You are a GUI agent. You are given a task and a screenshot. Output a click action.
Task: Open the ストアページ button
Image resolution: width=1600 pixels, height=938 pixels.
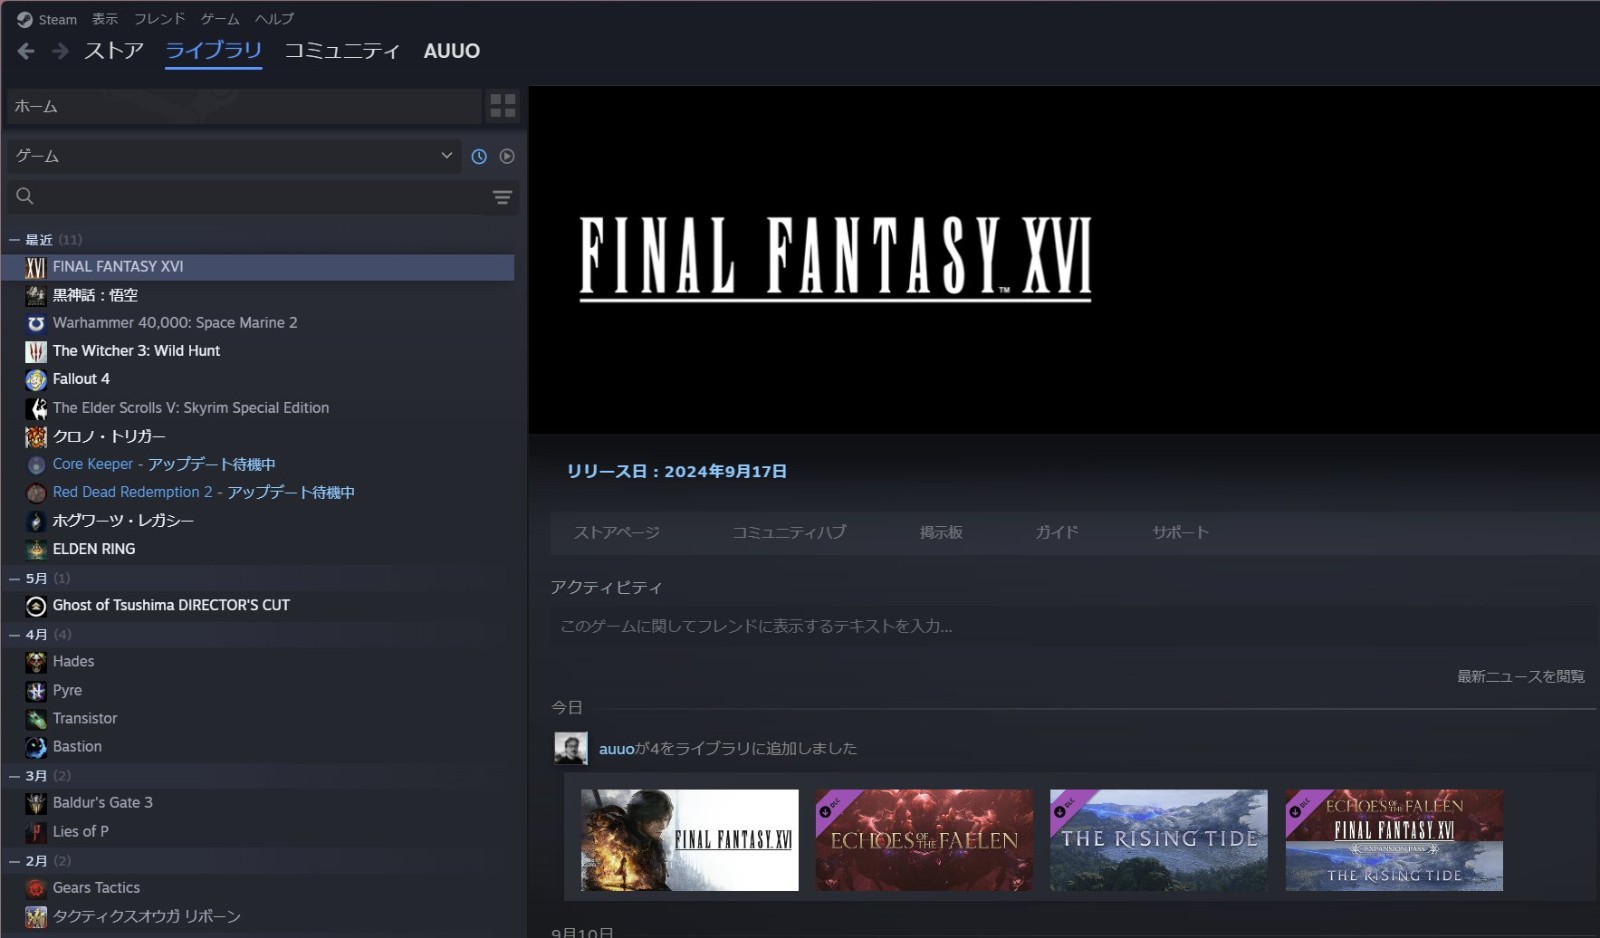(618, 533)
